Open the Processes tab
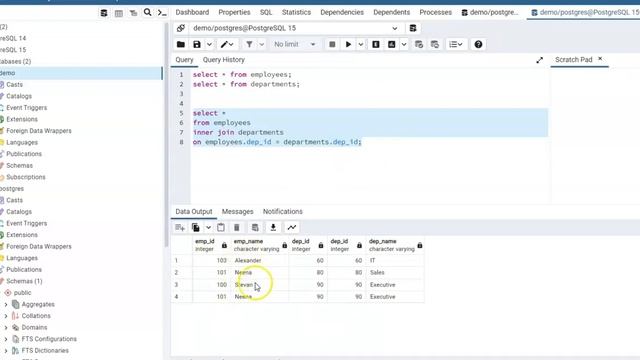640x360 pixels. point(436,12)
